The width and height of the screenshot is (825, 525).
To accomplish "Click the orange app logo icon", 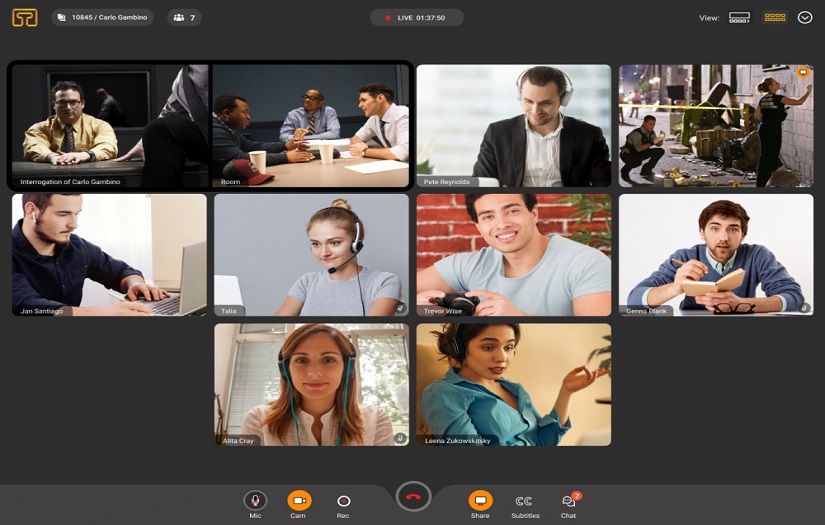I will tap(25, 17).
